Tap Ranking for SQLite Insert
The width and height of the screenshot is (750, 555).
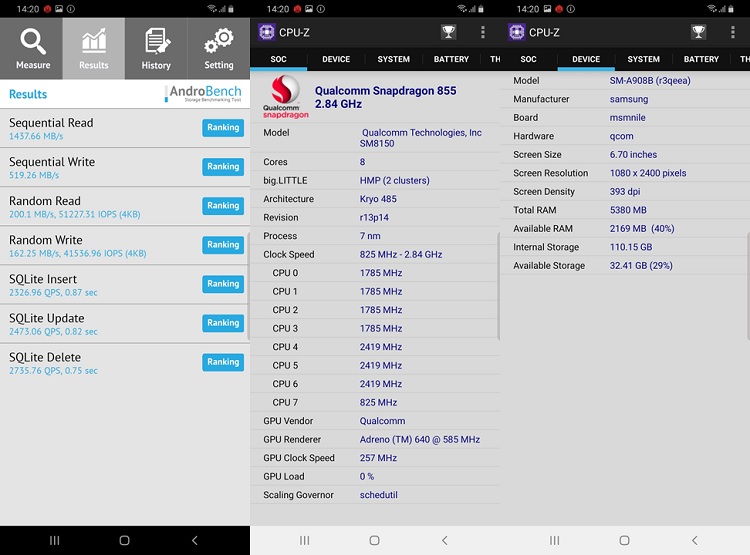[x=223, y=284]
